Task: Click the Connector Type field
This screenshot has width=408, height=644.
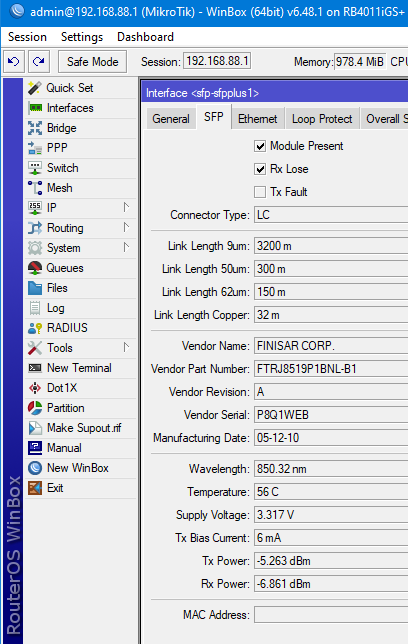Action: pyautogui.click(x=331, y=215)
